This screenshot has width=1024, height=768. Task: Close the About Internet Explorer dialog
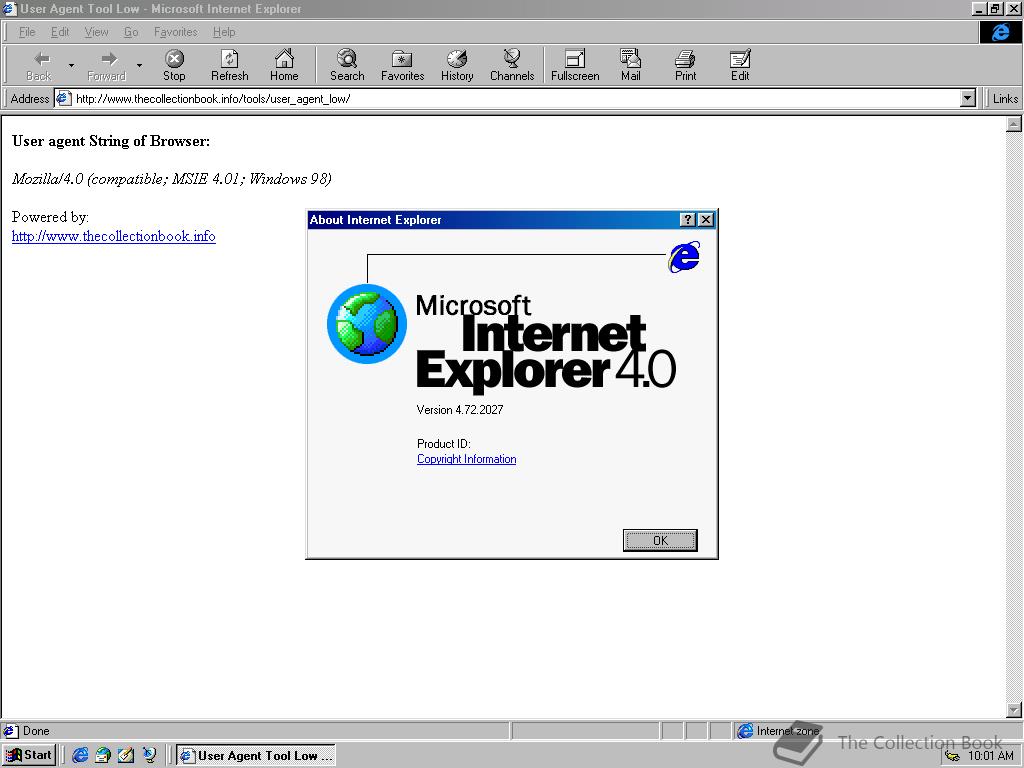tap(706, 220)
